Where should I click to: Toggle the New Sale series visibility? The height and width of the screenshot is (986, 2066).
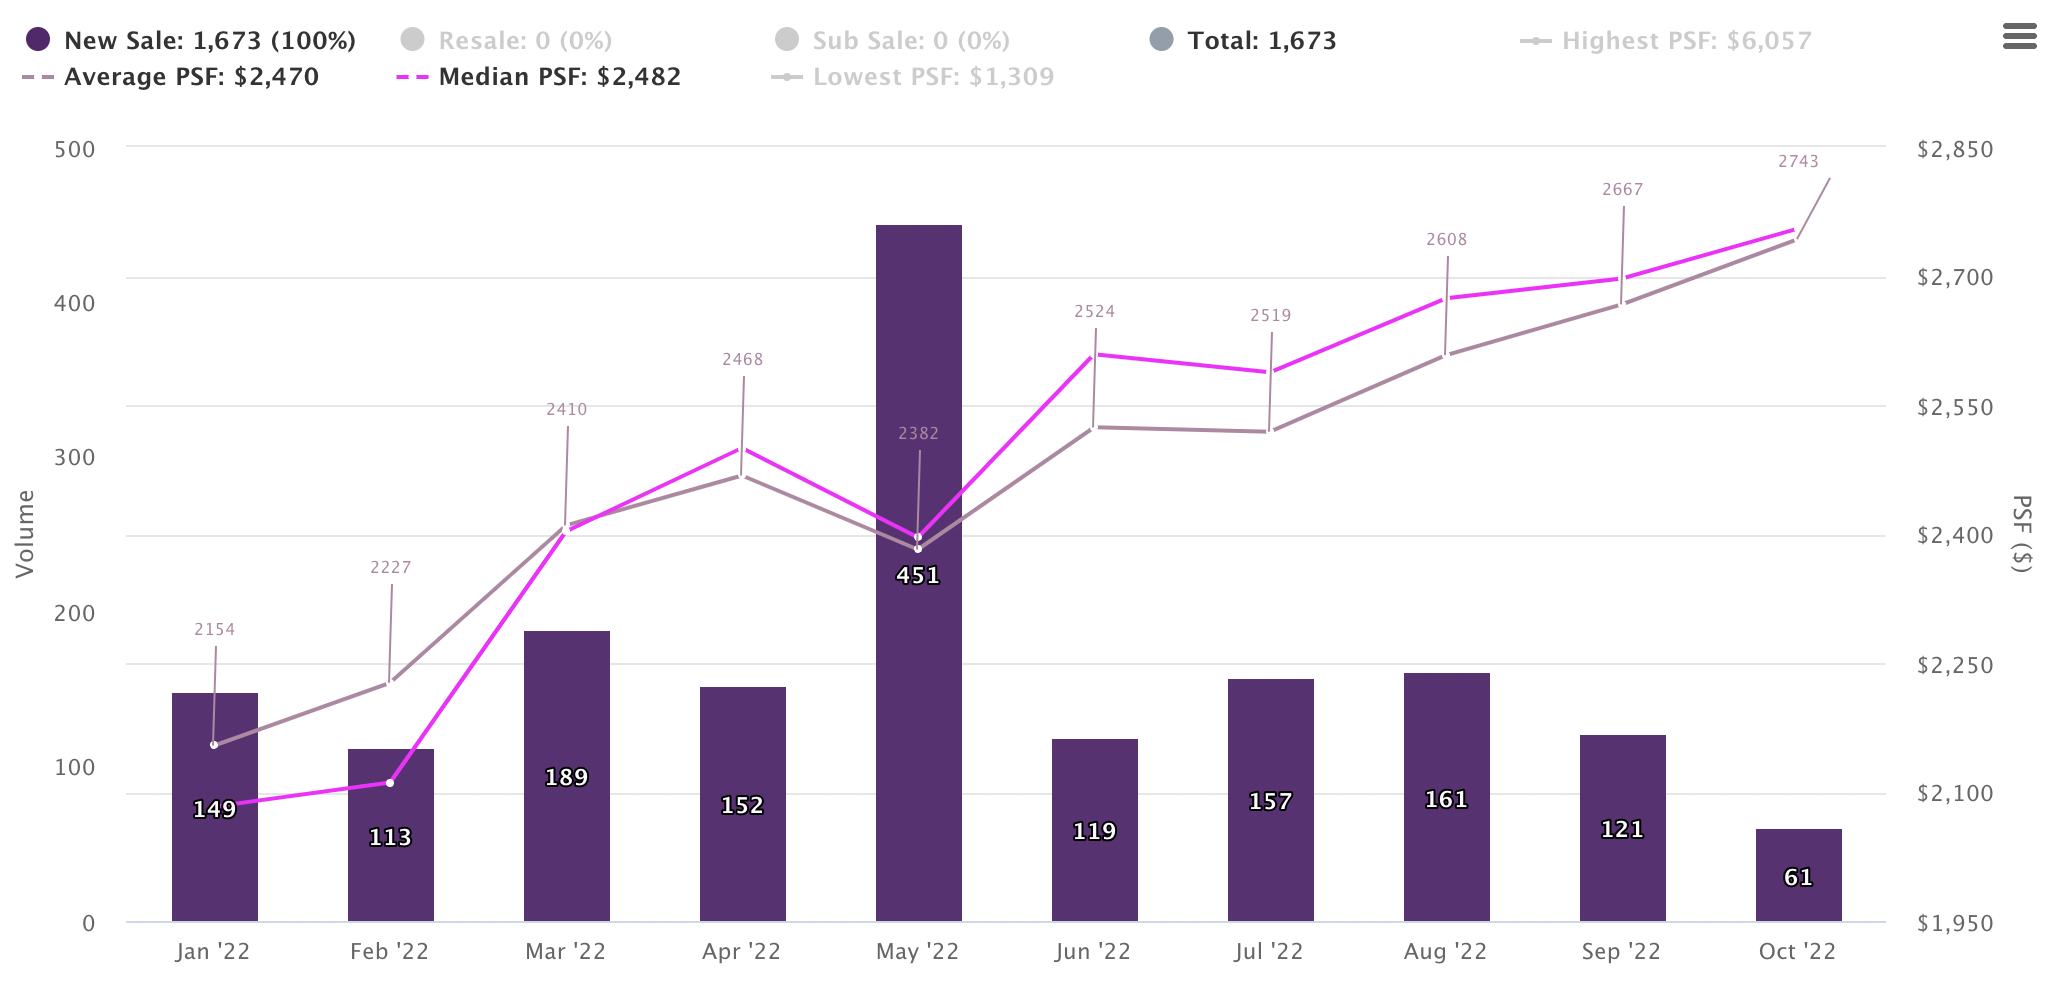point(209,41)
